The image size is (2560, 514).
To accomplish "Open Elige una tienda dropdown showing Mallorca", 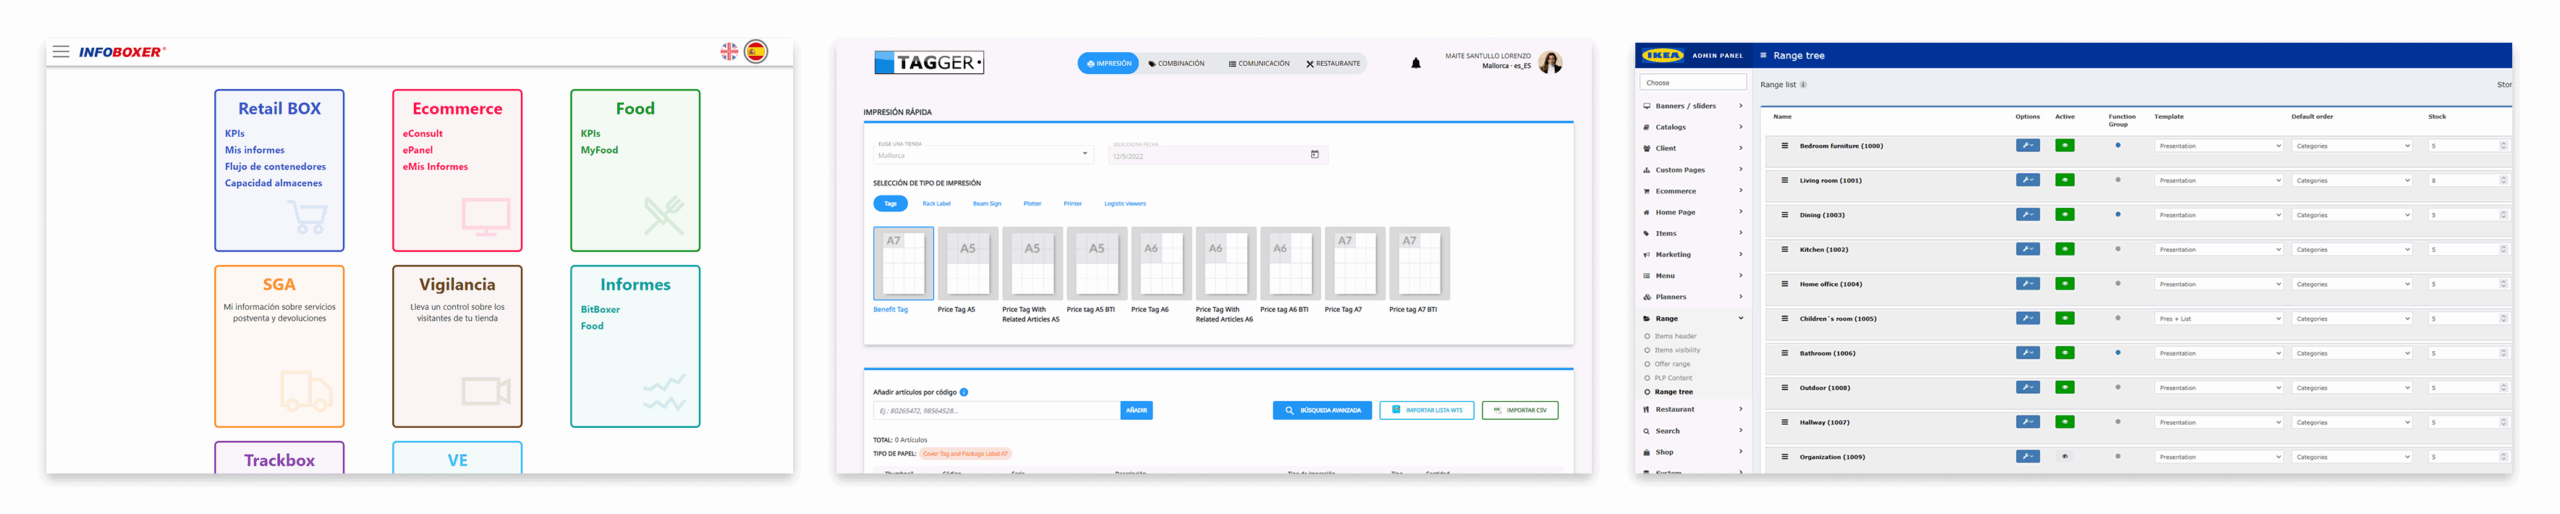I will pyautogui.click(x=983, y=154).
